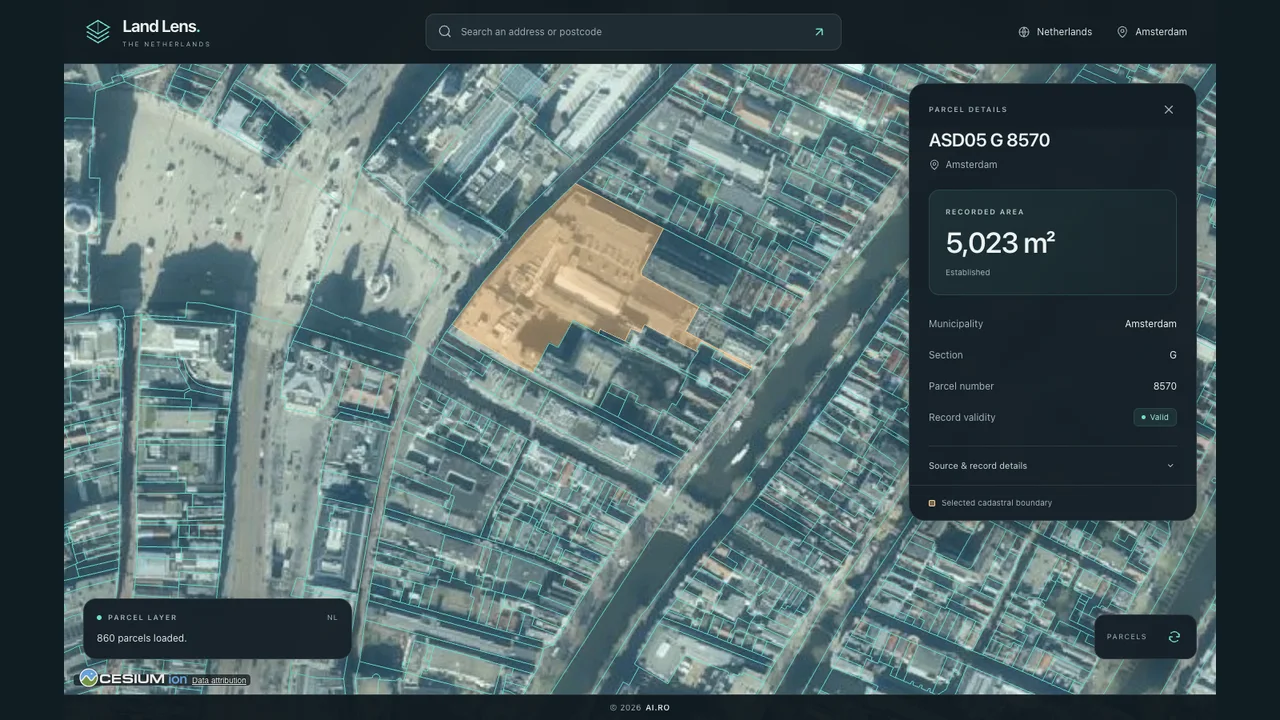The height and width of the screenshot is (720, 1280).
Task: Click the Section value G
Action: (x=1173, y=355)
